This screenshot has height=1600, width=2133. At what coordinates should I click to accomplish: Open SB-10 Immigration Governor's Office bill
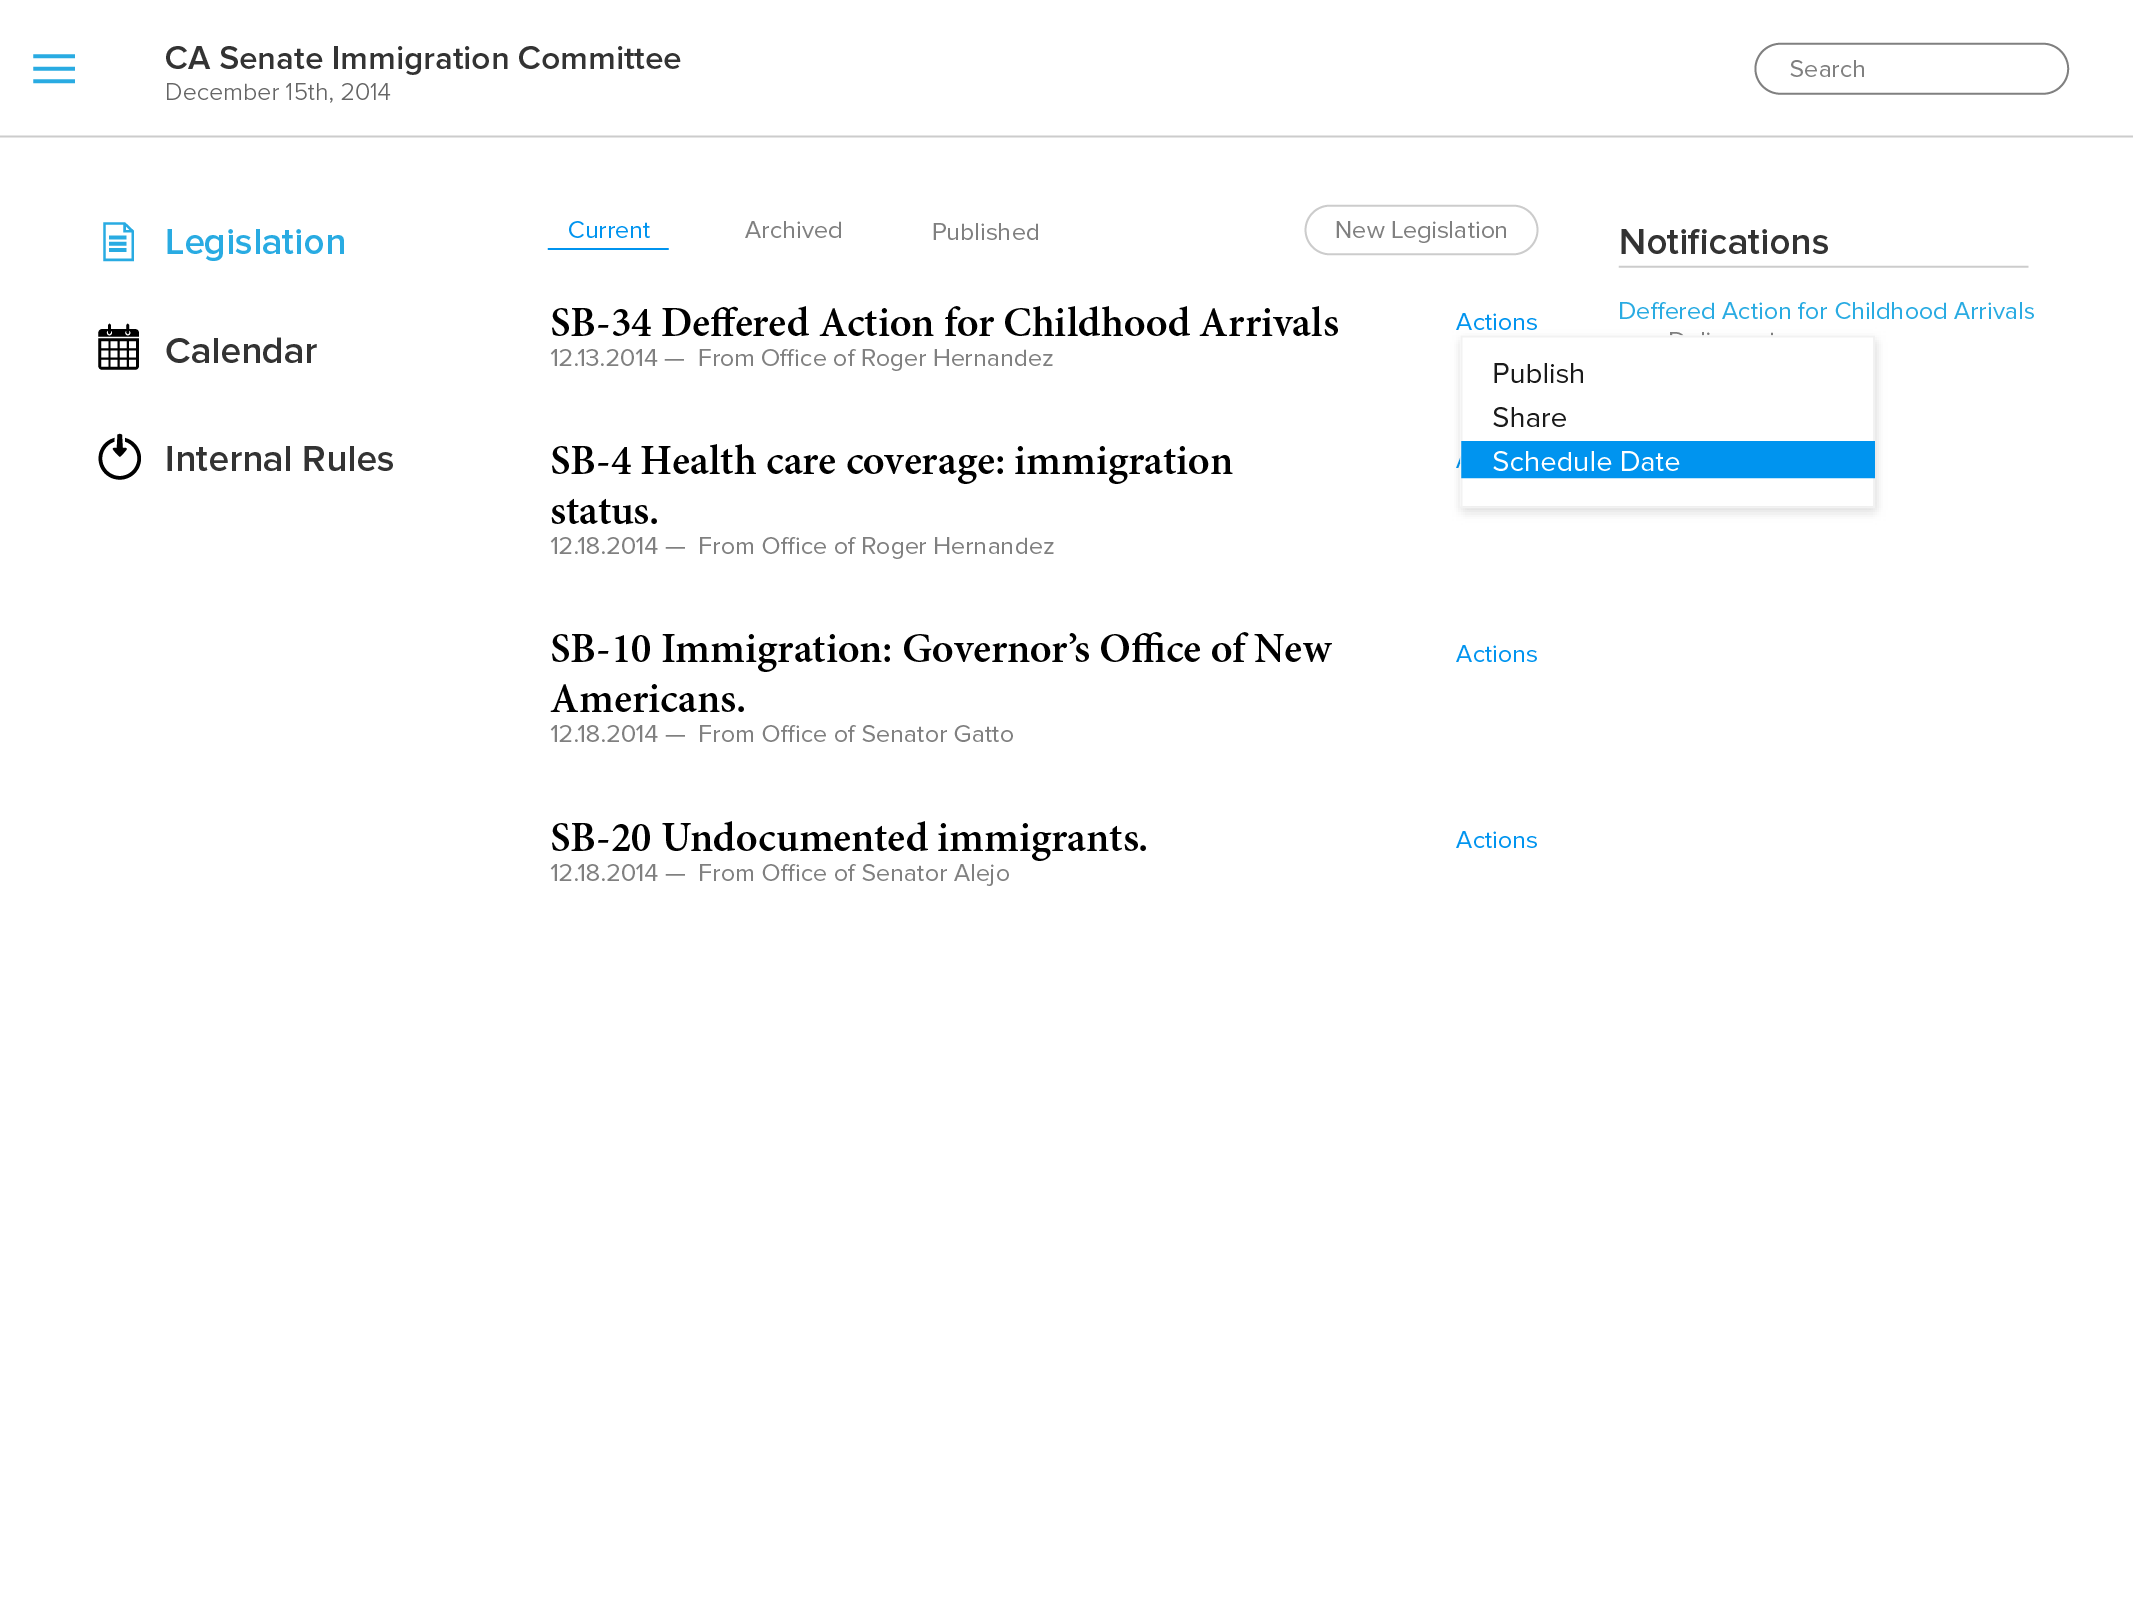tap(940, 673)
